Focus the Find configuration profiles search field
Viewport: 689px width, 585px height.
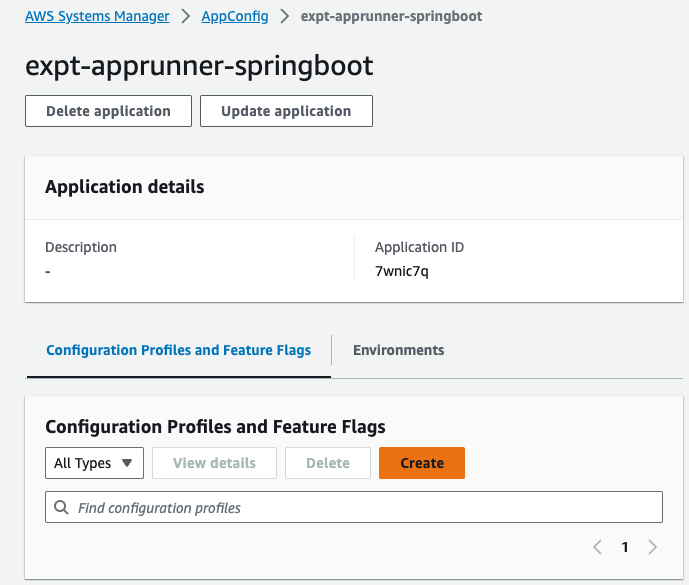point(354,507)
